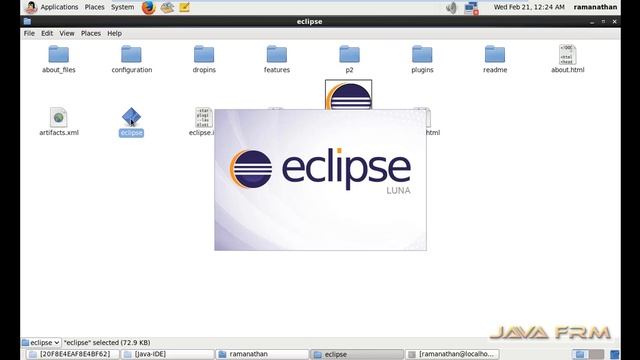Maximize the eclipse file manager window
Image resolution: width=640 pixels, height=360 pixels.
click(603, 22)
